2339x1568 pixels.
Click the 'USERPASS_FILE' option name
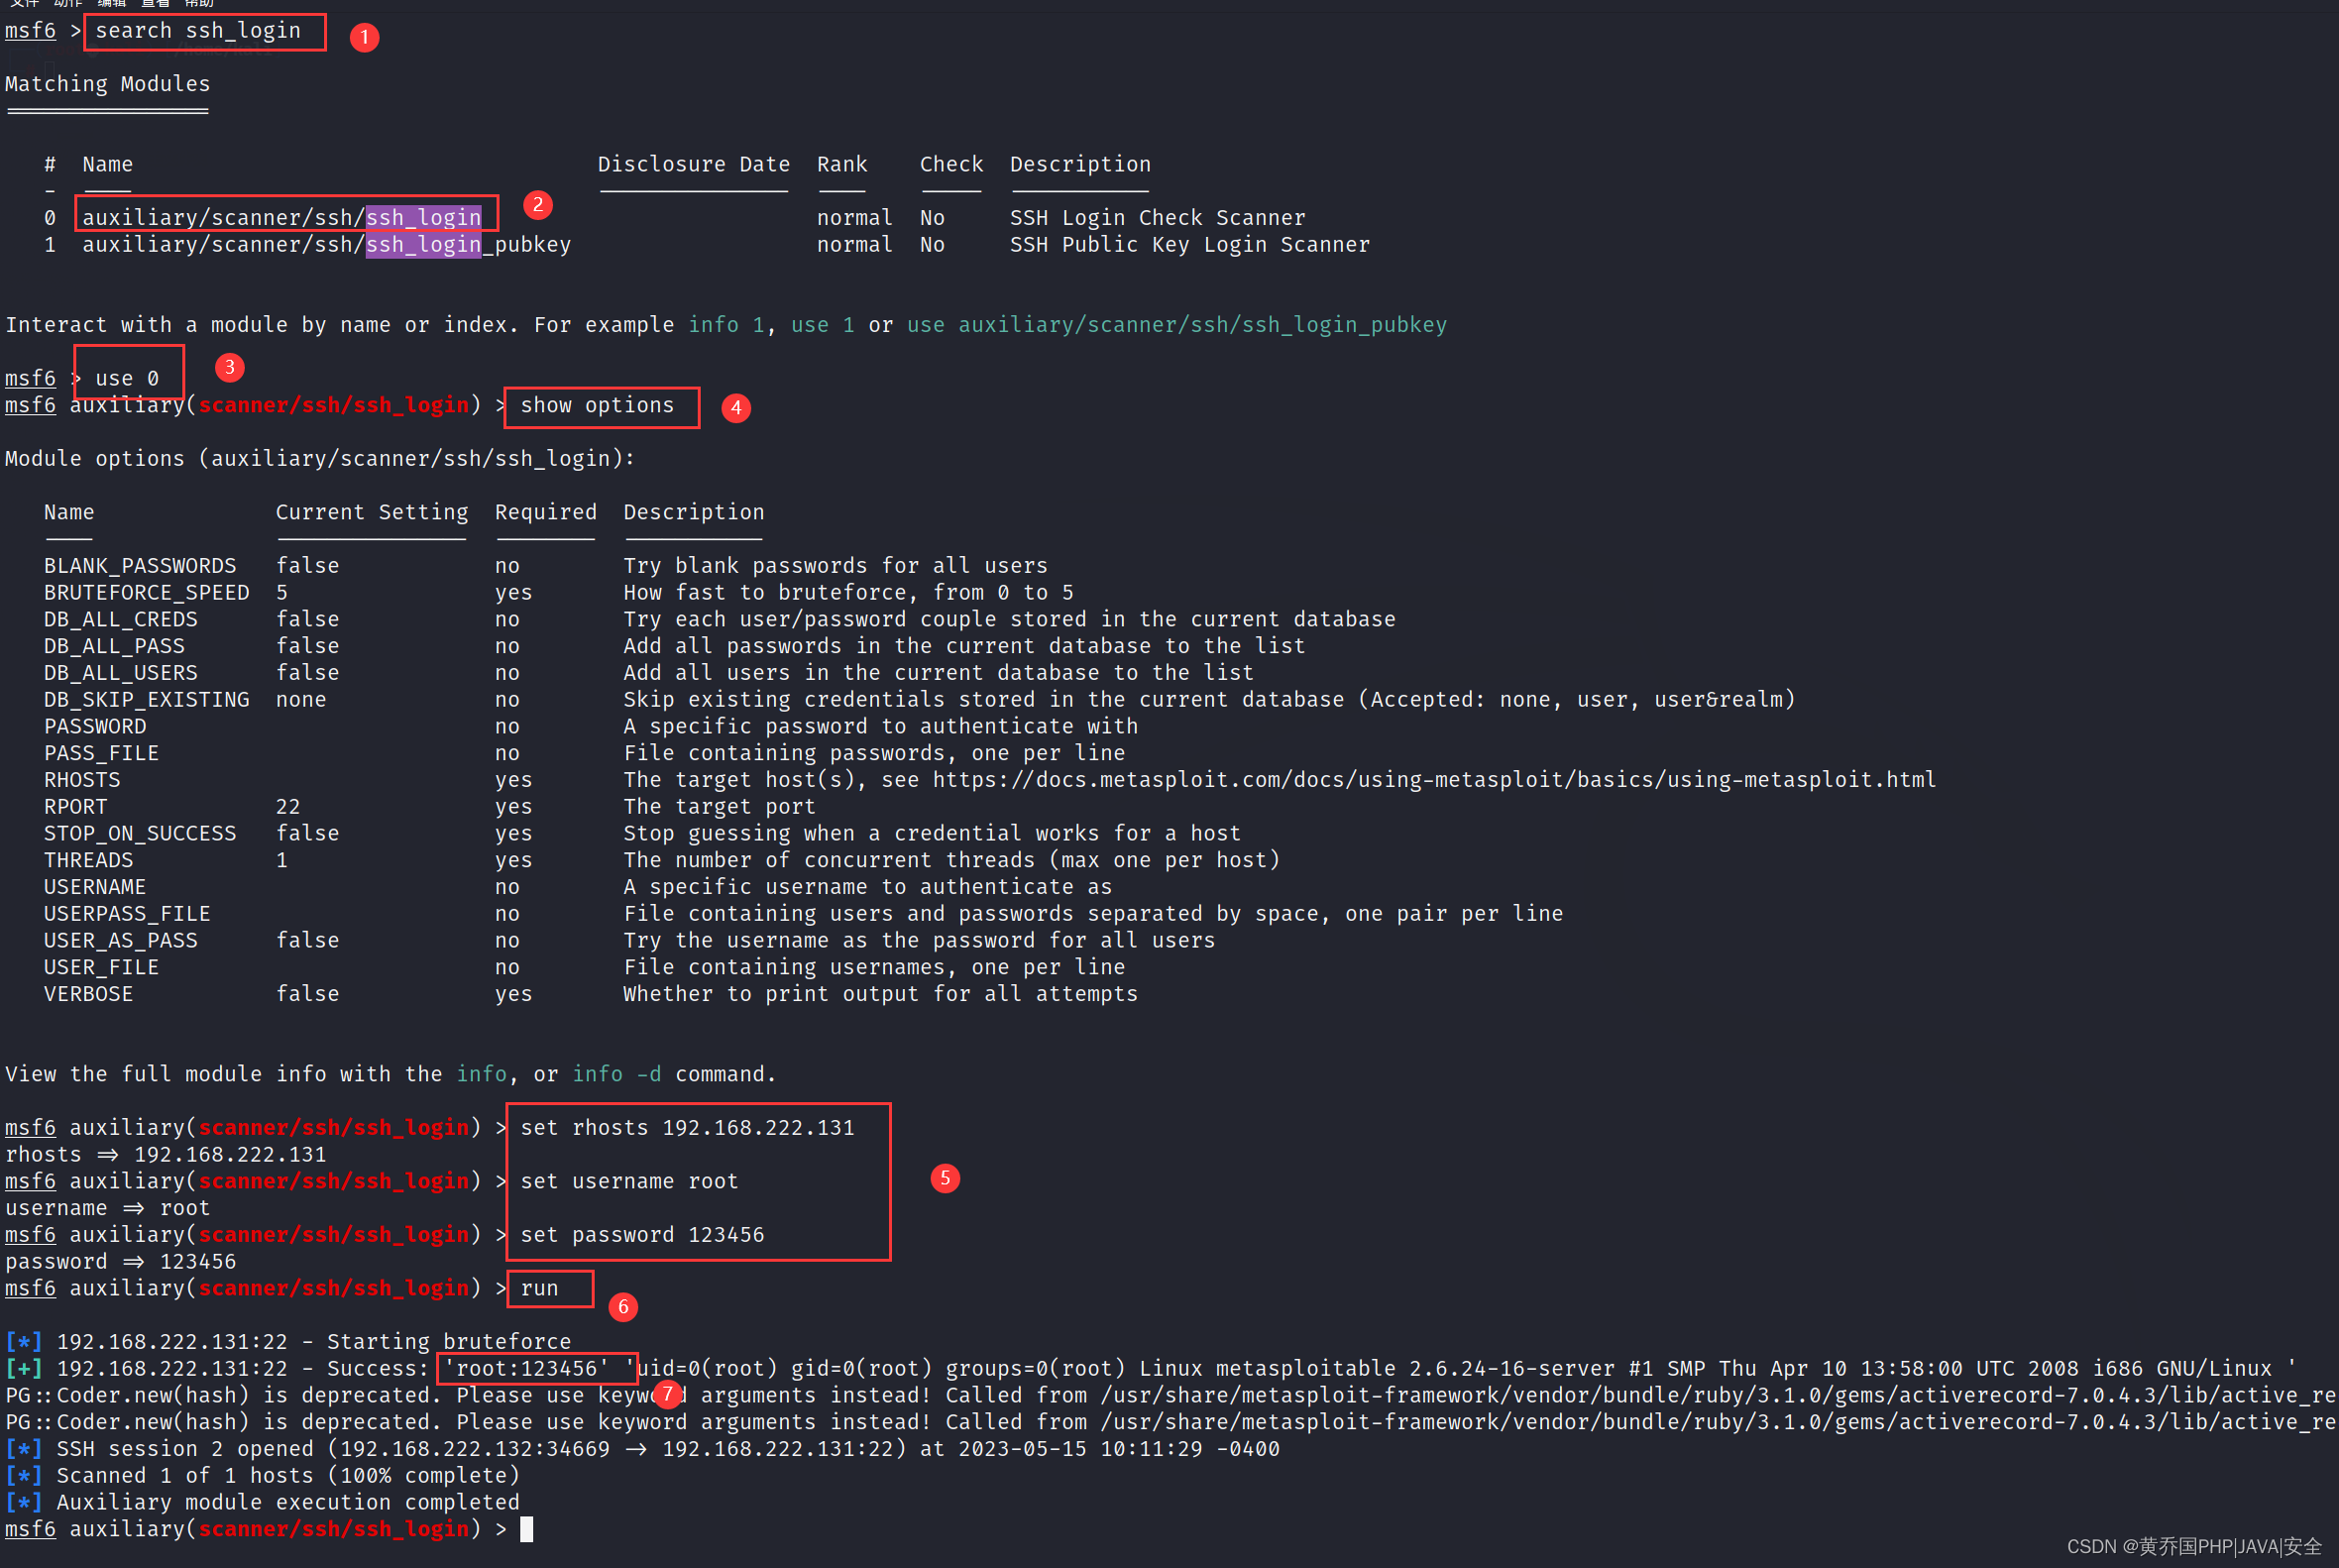tap(127, 914)
